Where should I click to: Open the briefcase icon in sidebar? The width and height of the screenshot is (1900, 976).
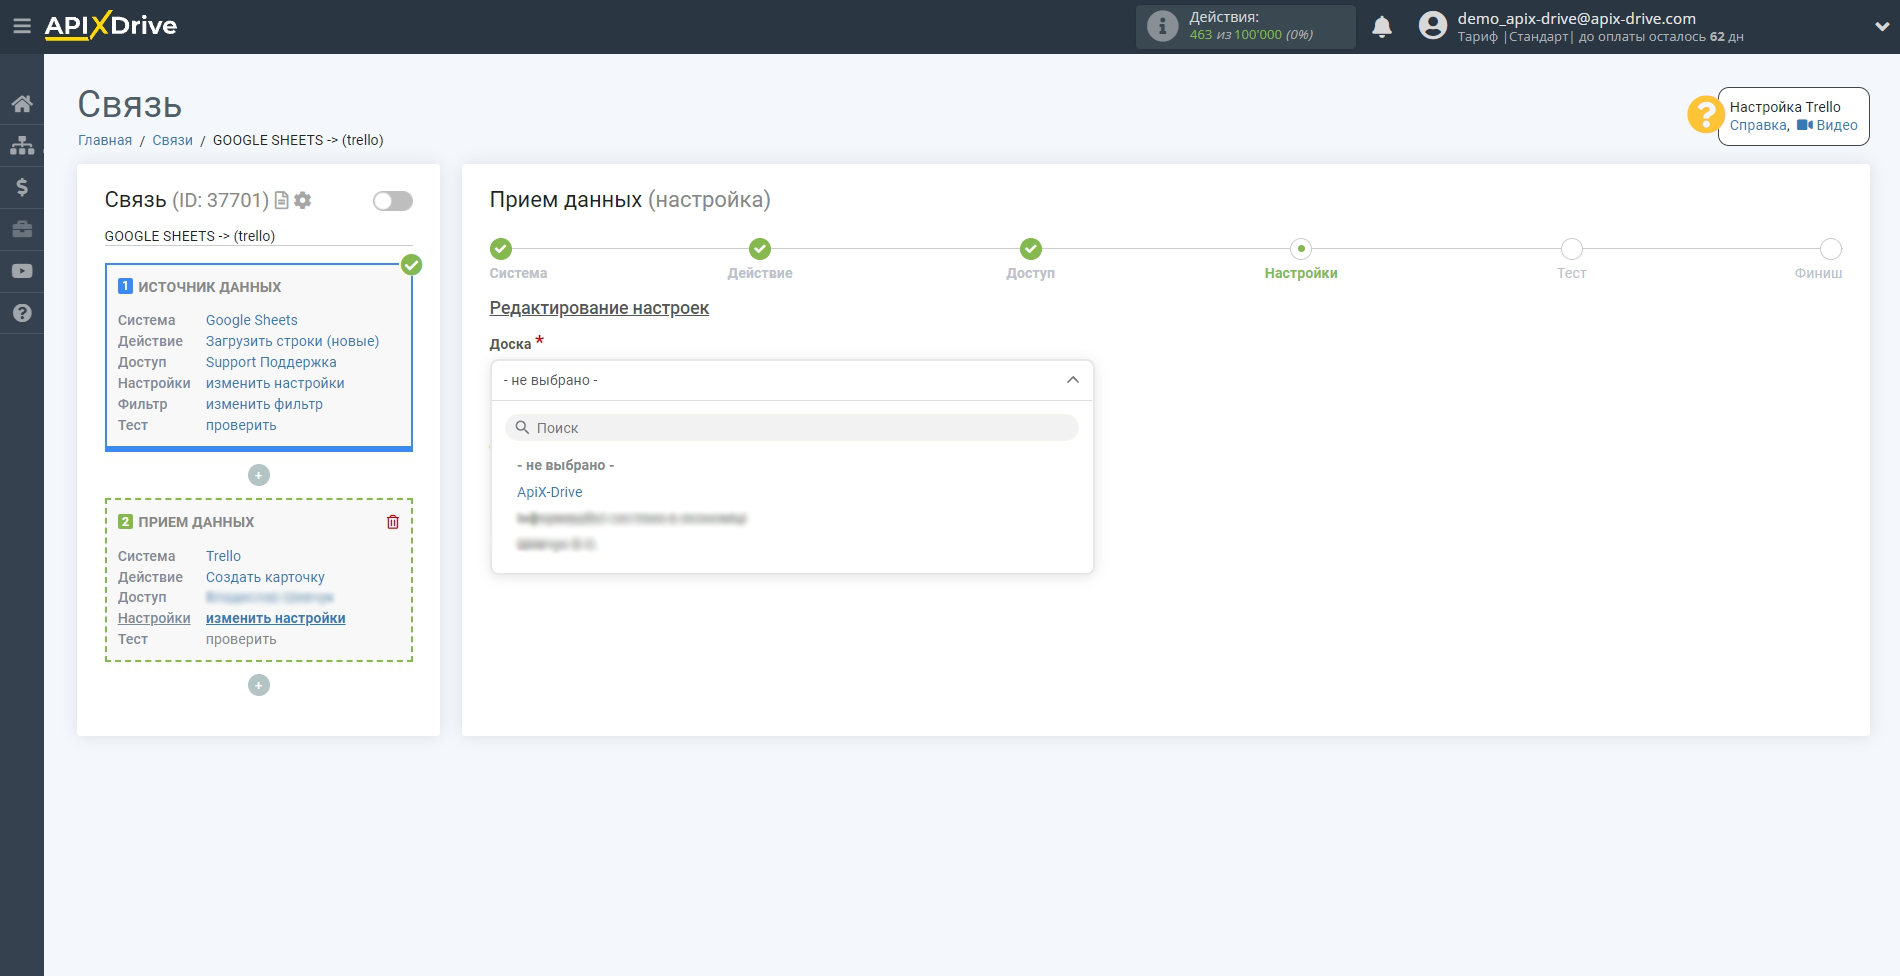(22, 229)
